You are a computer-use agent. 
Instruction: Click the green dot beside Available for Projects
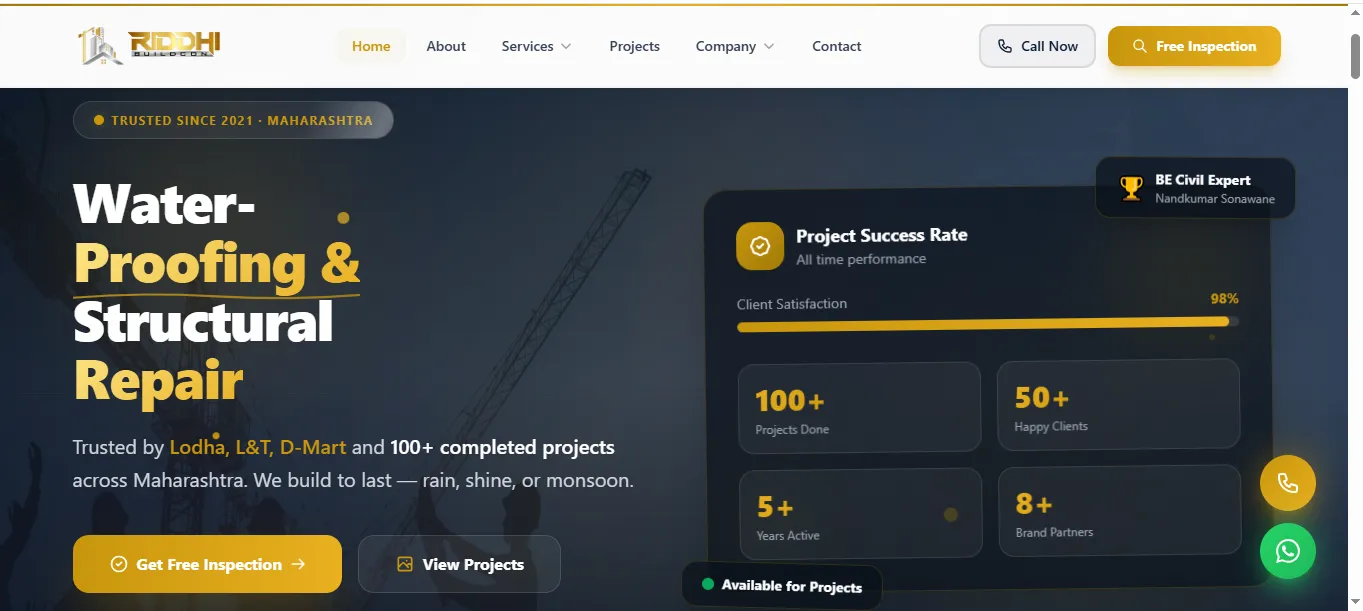pyautogui.click(x=708, y=584)
